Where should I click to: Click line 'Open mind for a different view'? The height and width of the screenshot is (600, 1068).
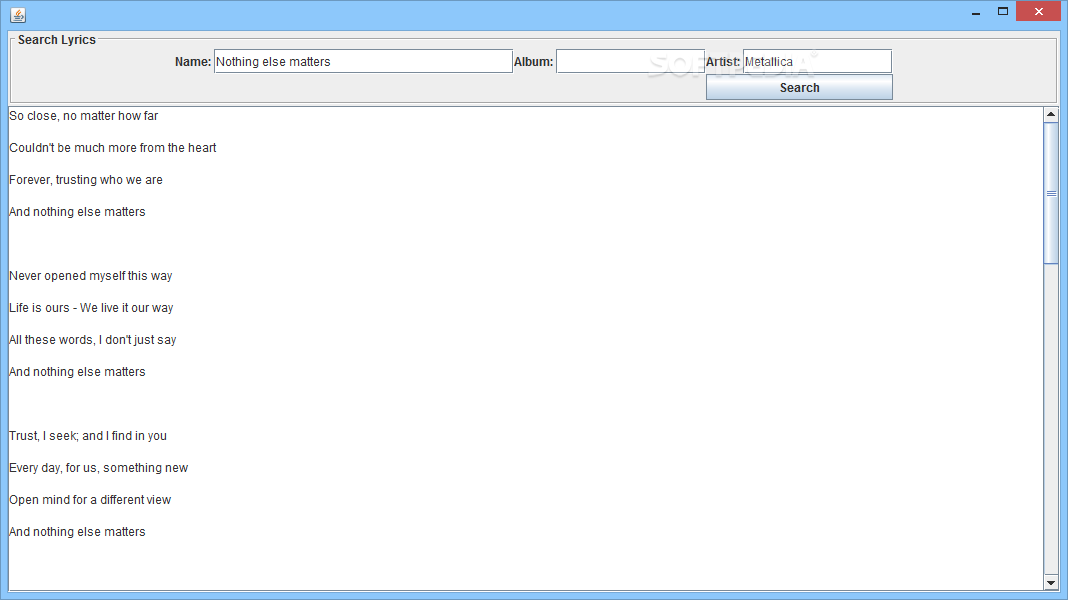click(90, 500)
